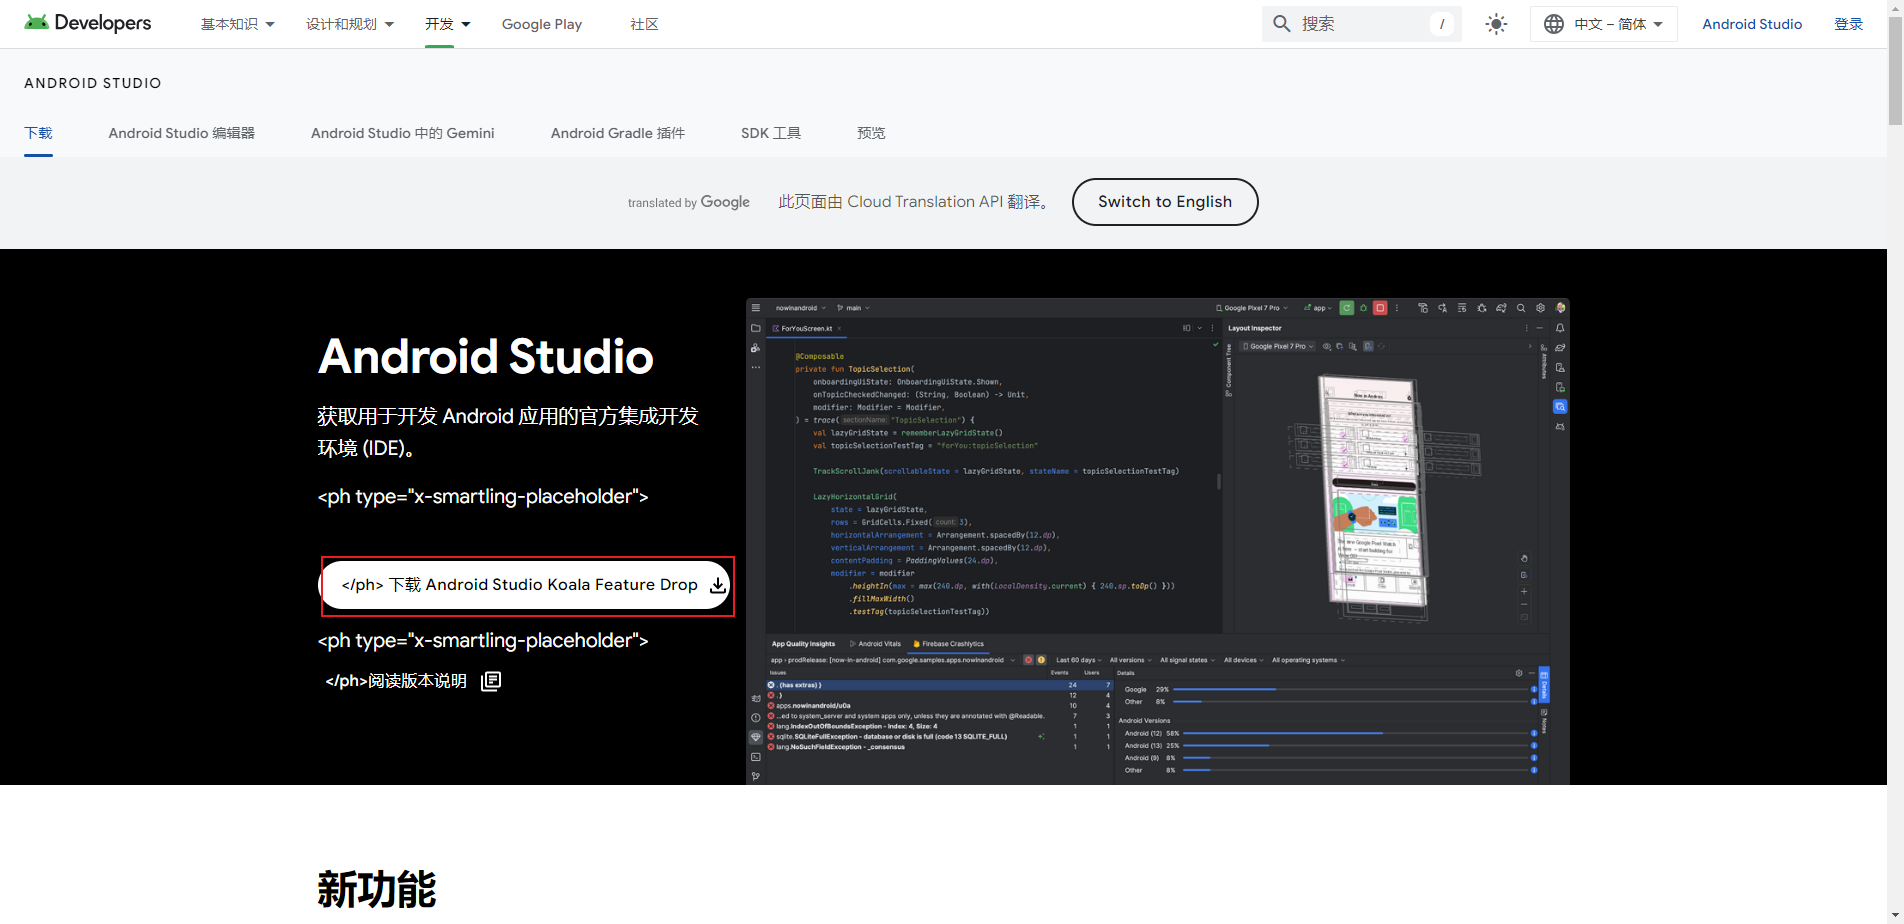Click the download arrow icon in the button

click(x=717, y=586)
